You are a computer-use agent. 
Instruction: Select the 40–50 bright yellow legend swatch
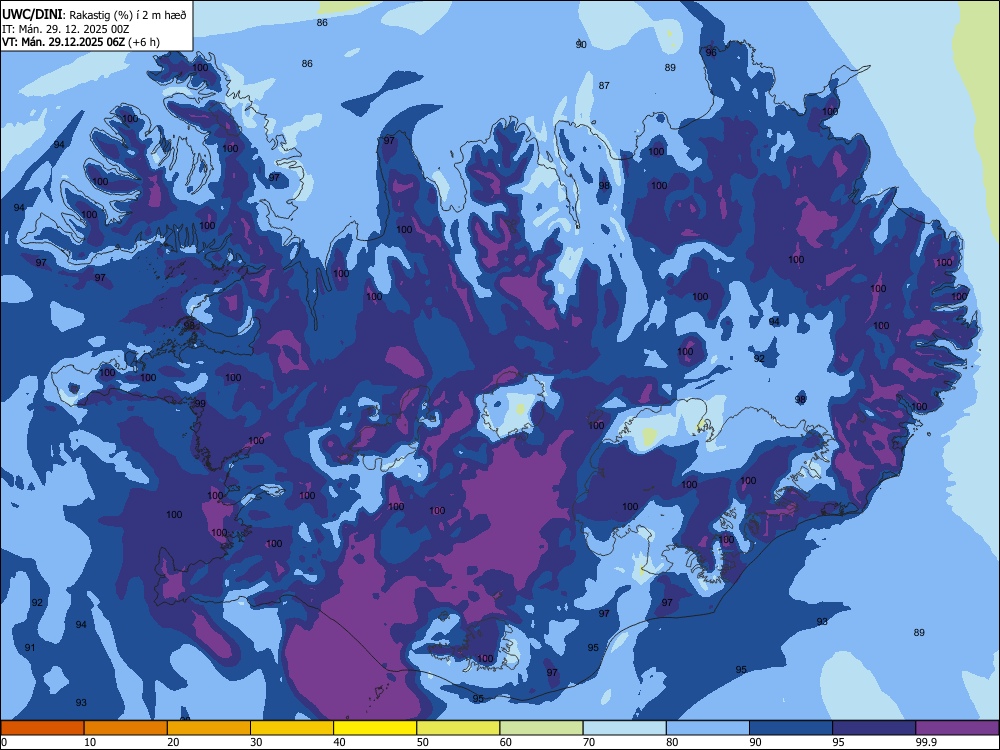click(375, 728)
